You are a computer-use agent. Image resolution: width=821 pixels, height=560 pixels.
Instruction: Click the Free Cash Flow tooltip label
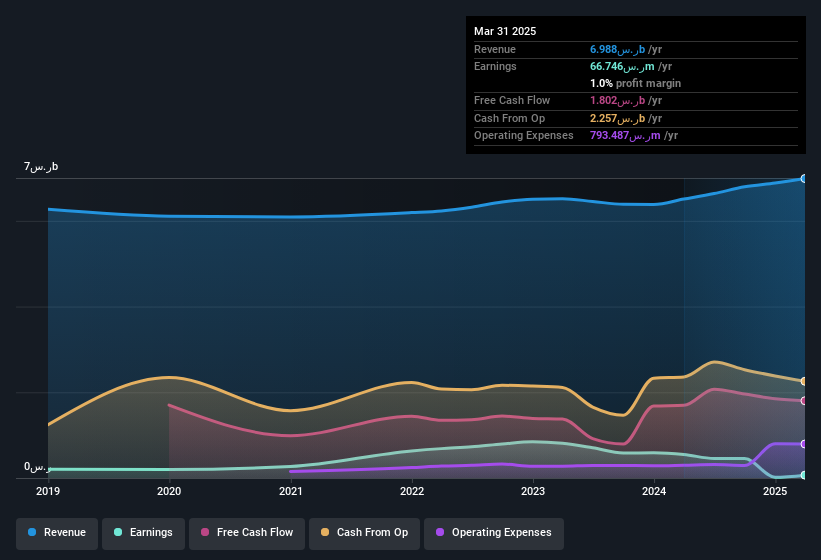point(512,100)
